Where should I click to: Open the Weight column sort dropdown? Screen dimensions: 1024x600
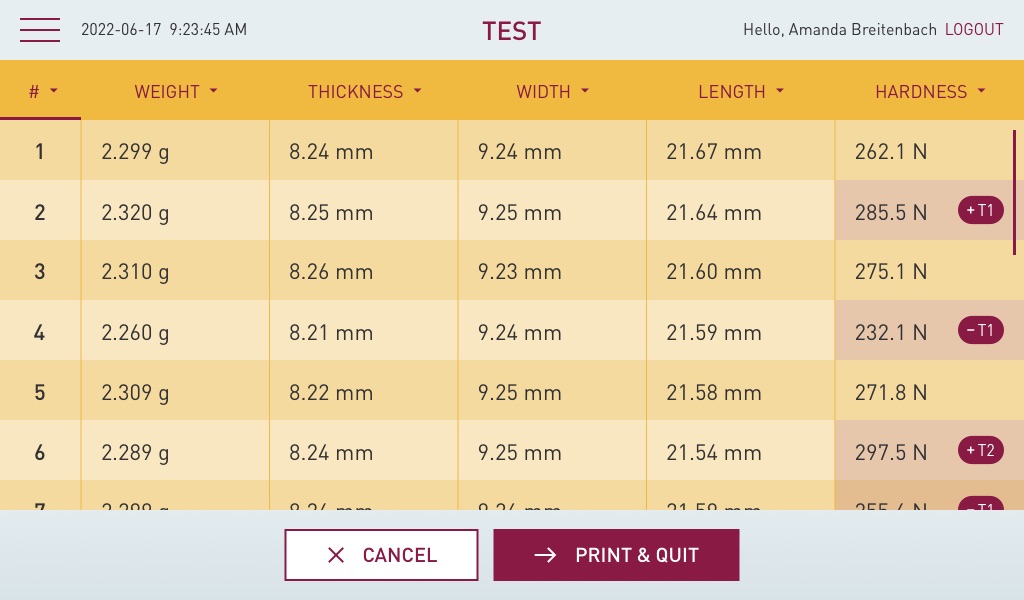tap(214, 91)
